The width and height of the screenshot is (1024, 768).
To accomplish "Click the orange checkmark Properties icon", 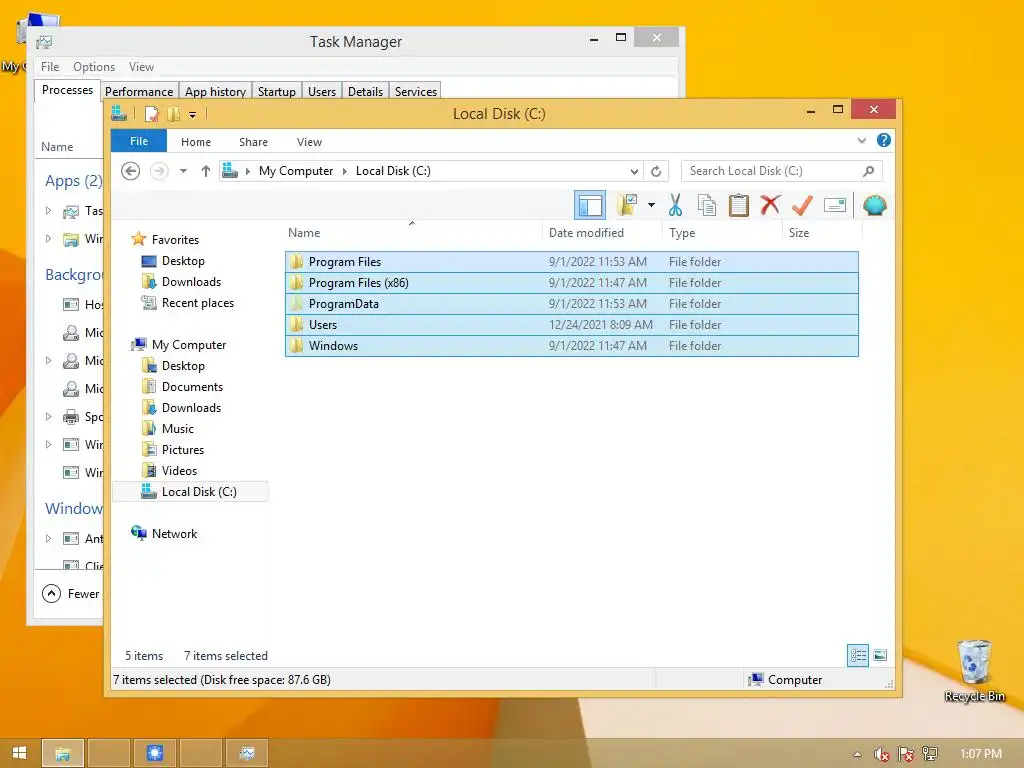I will [803, 205].
